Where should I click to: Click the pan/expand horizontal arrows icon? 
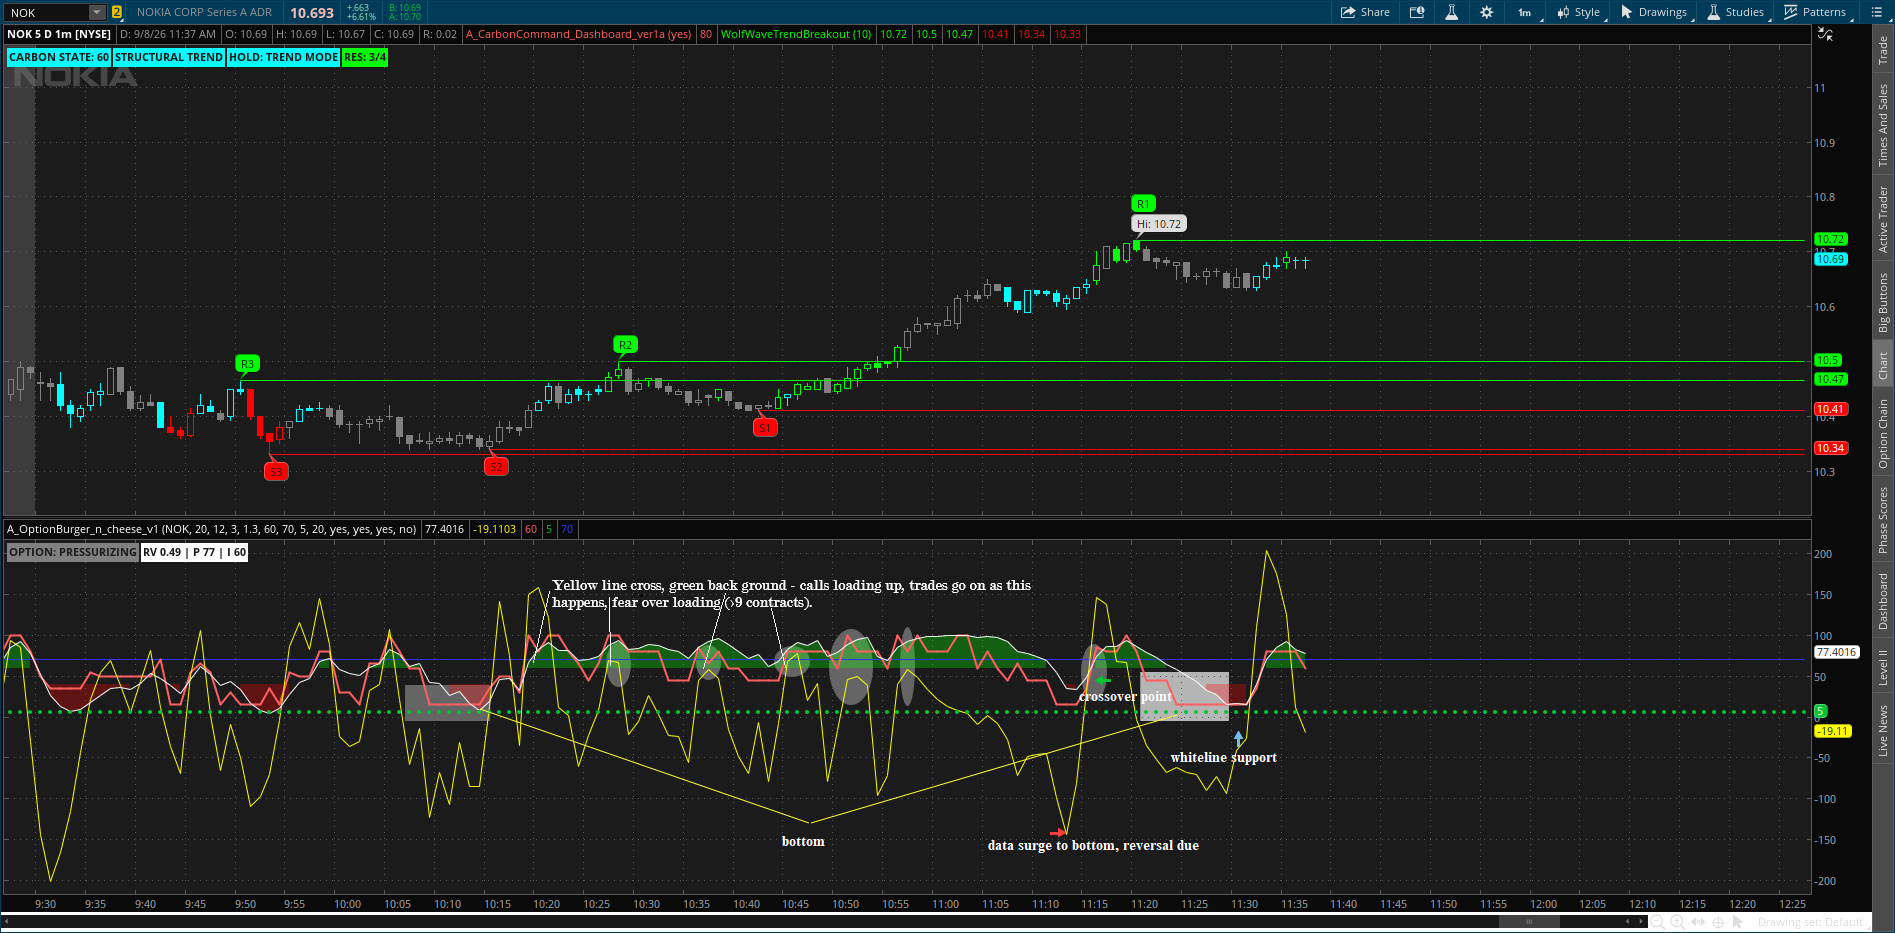click(1699, 922)
